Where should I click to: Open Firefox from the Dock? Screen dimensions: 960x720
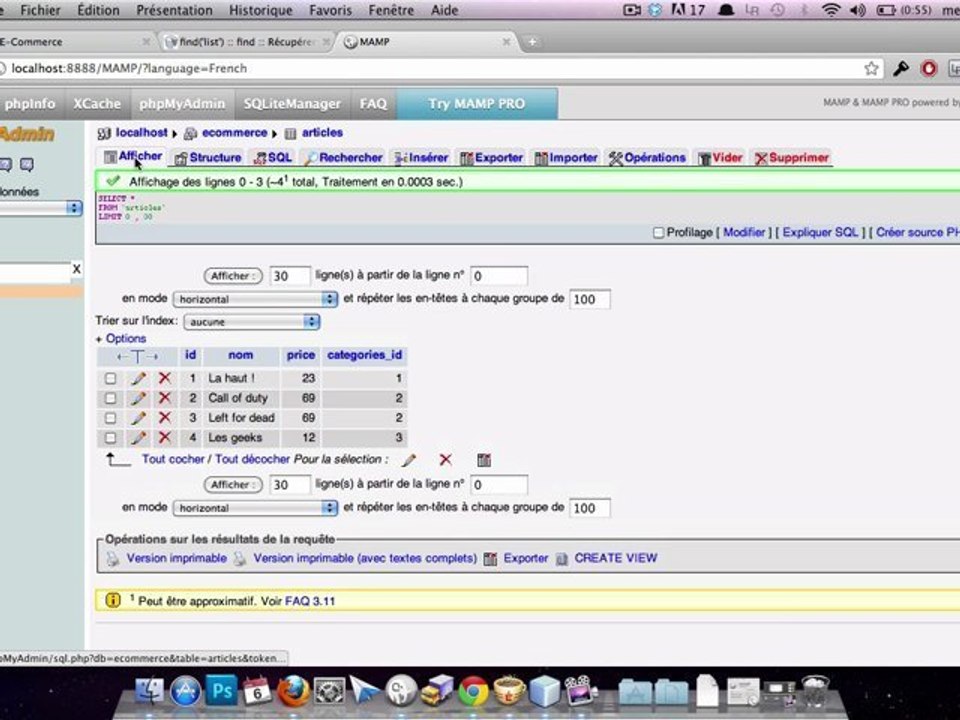(x=293, y=691)
